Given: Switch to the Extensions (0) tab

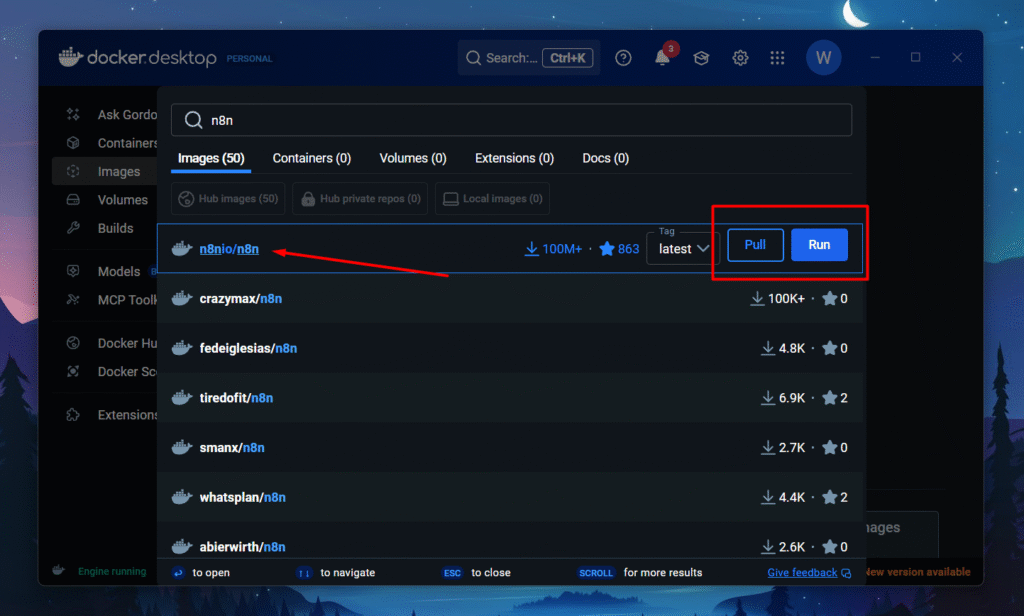Looking at the screenshot, I should pyautogui.click(x=514, y=158).
